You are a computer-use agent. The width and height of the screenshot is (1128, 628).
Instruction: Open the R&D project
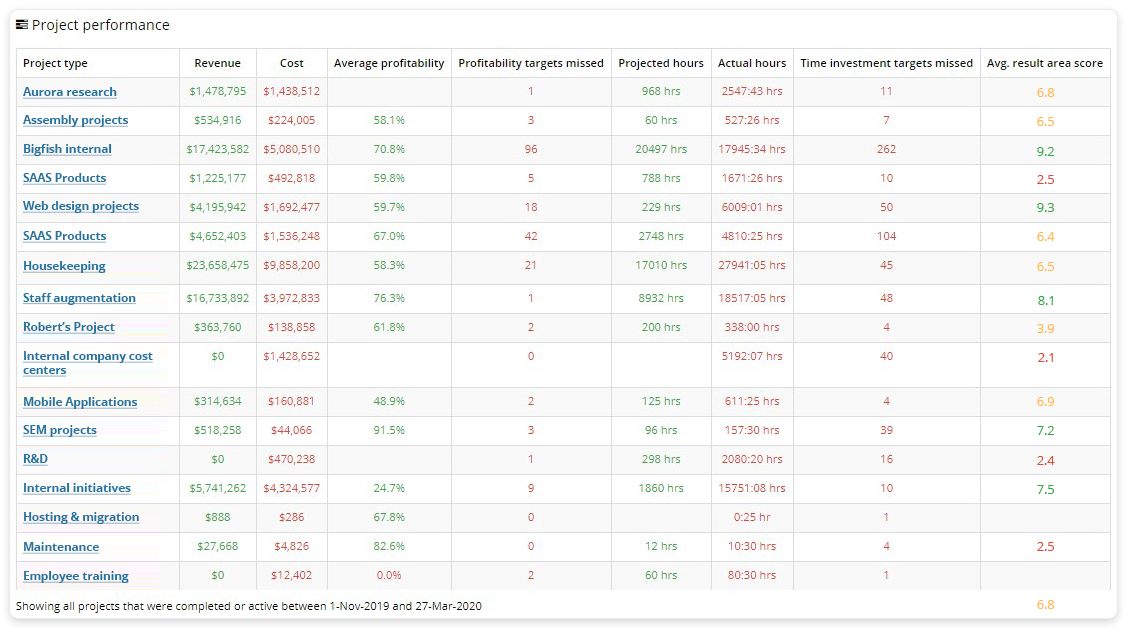pyautogui.click(x=34, y=458)
